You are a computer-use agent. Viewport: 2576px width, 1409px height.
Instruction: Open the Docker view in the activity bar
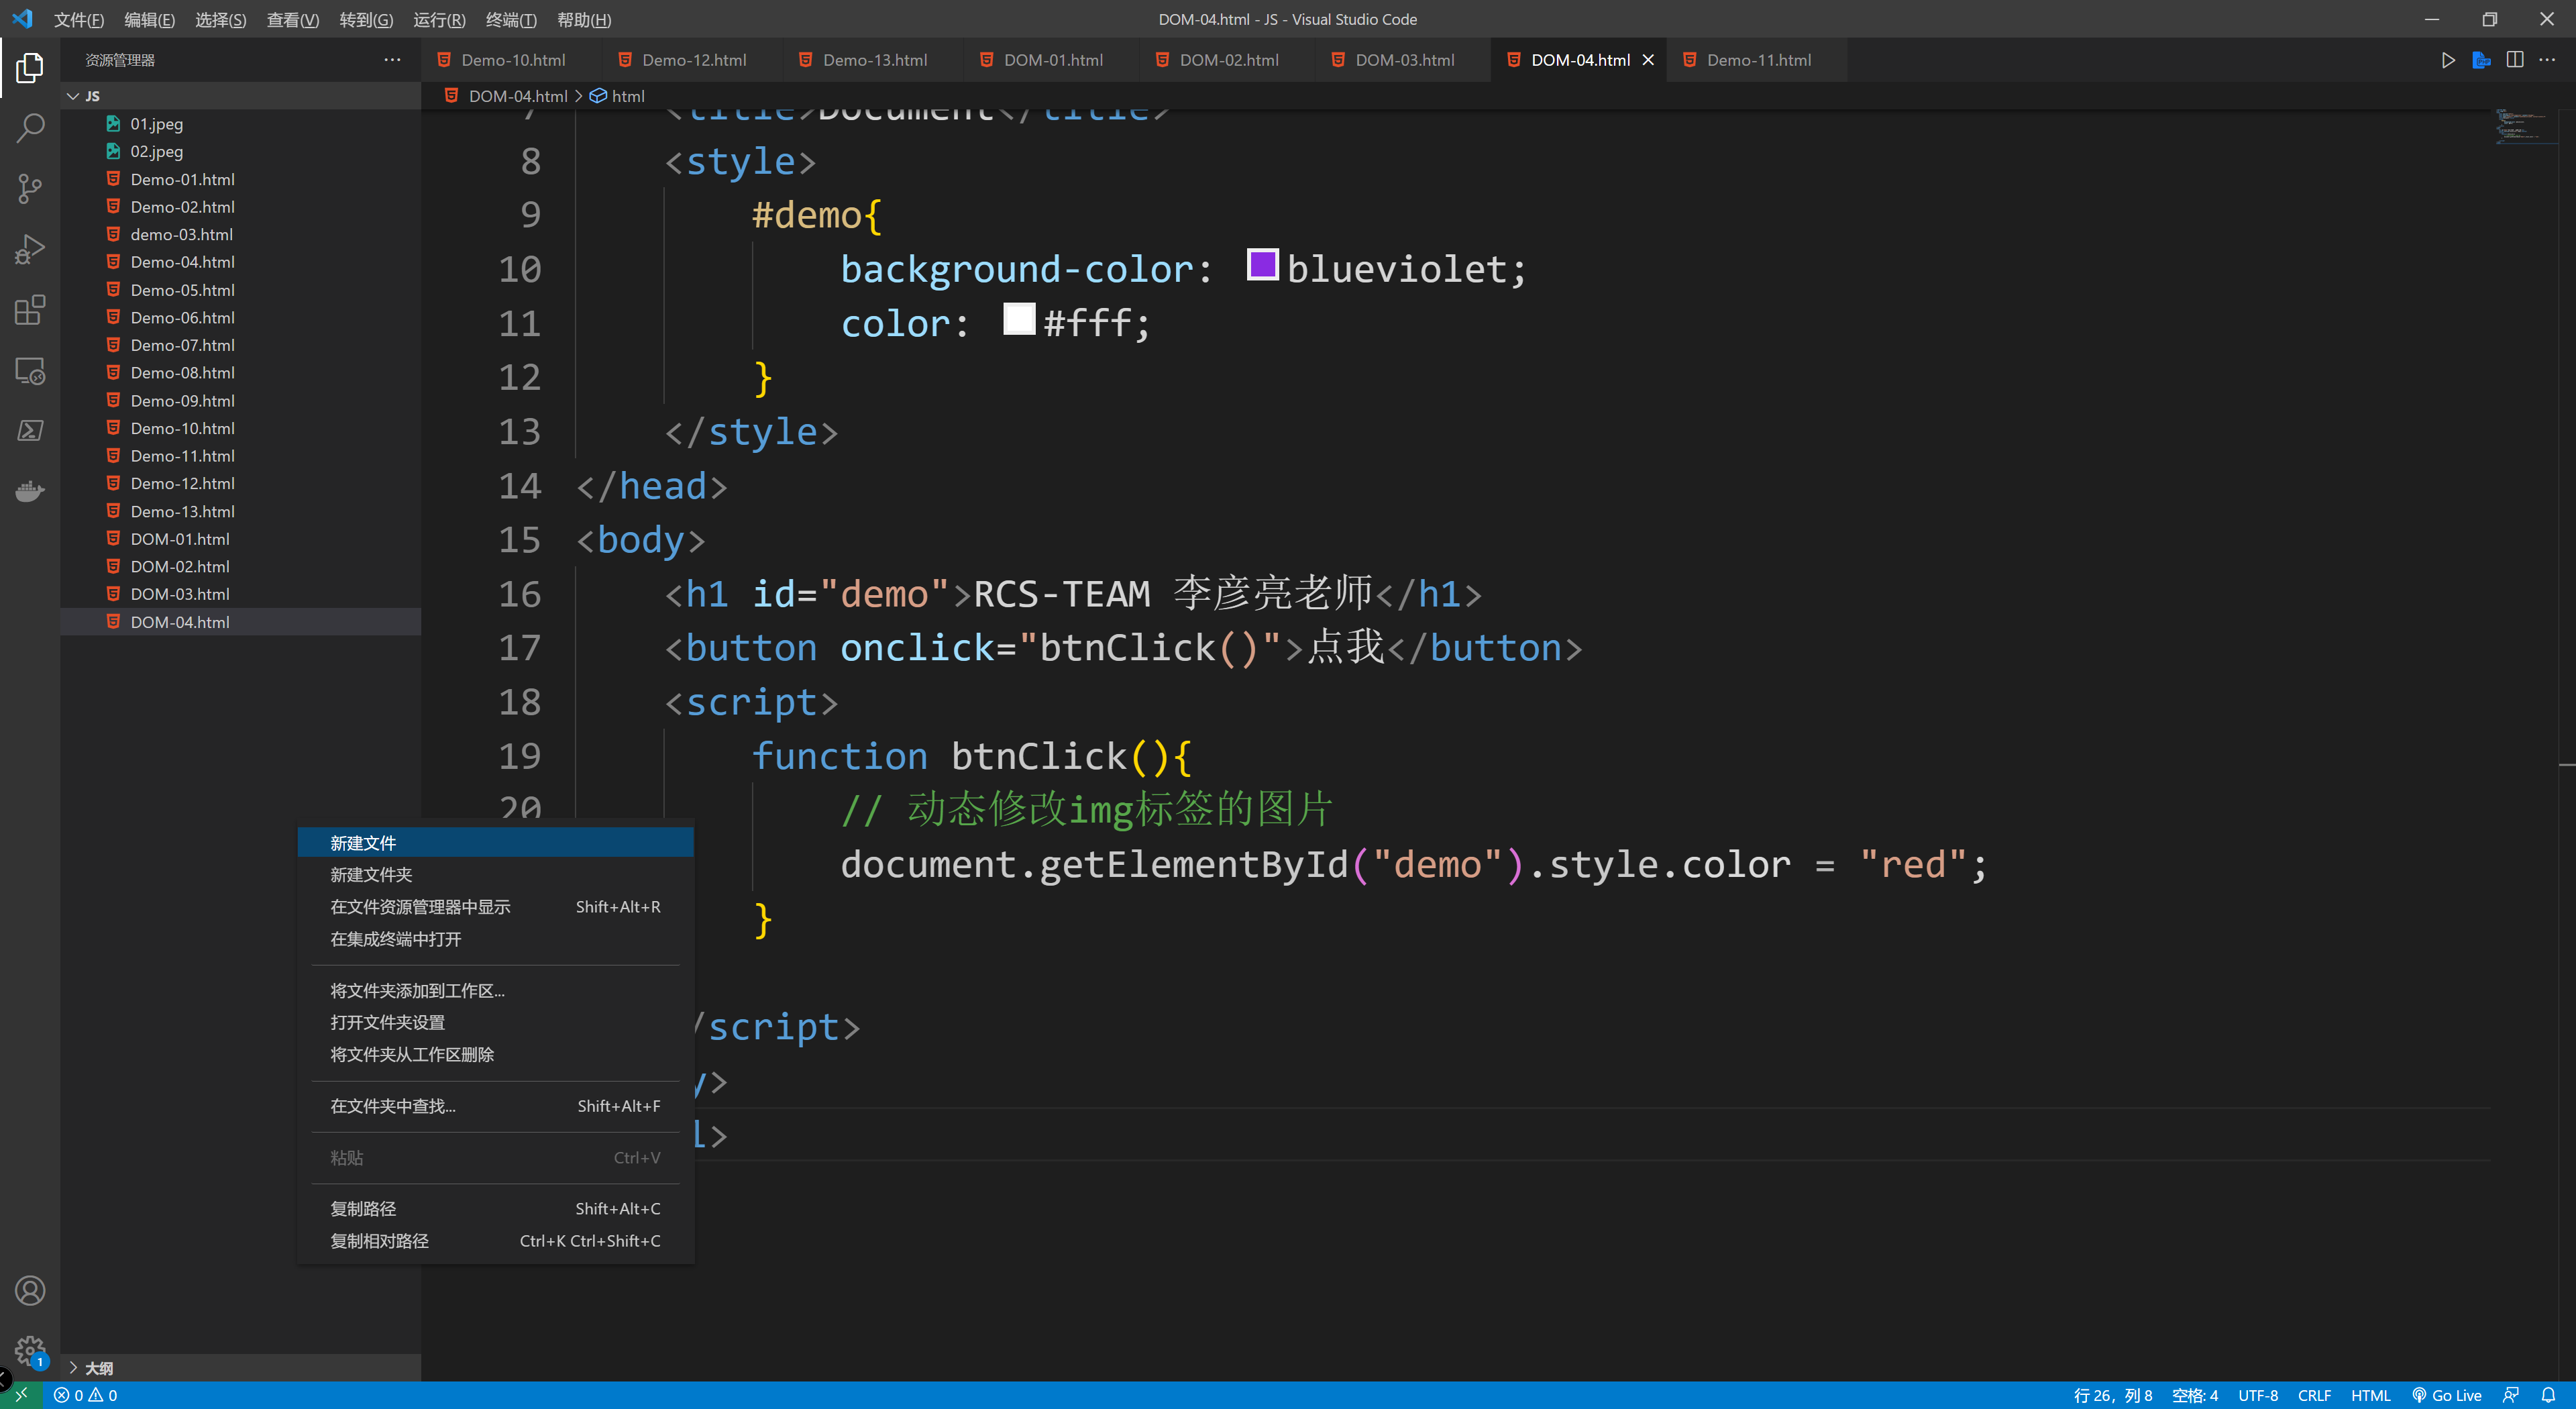click(x=30, y=491)
